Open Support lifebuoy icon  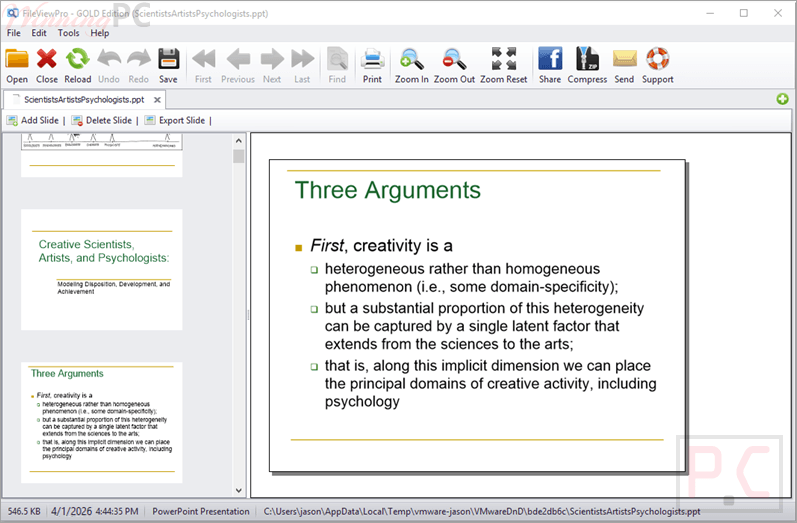pos(657,58)
